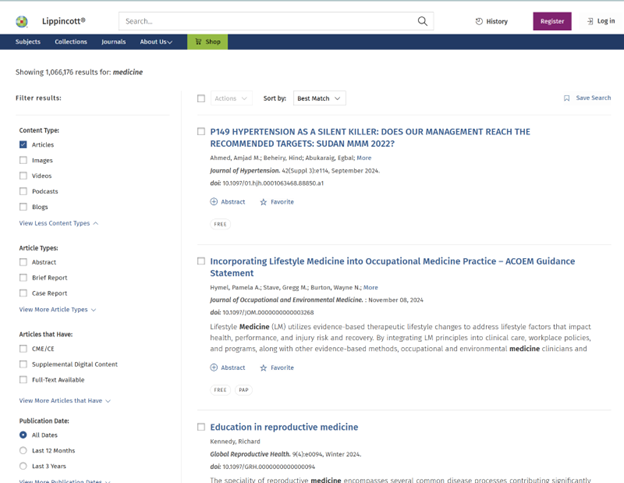Click Save Search bookmark icon
Screen dimensions: 624x483
[567, 98]
